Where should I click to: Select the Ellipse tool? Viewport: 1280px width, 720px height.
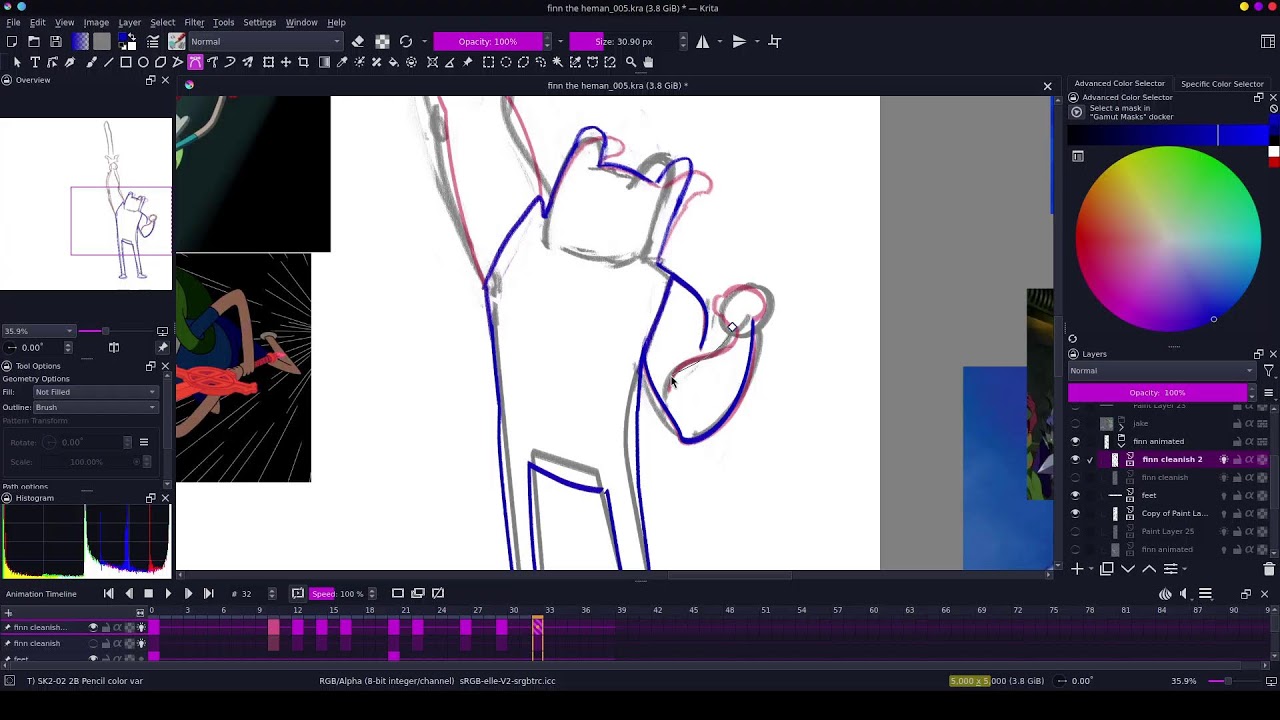[143, 62]
